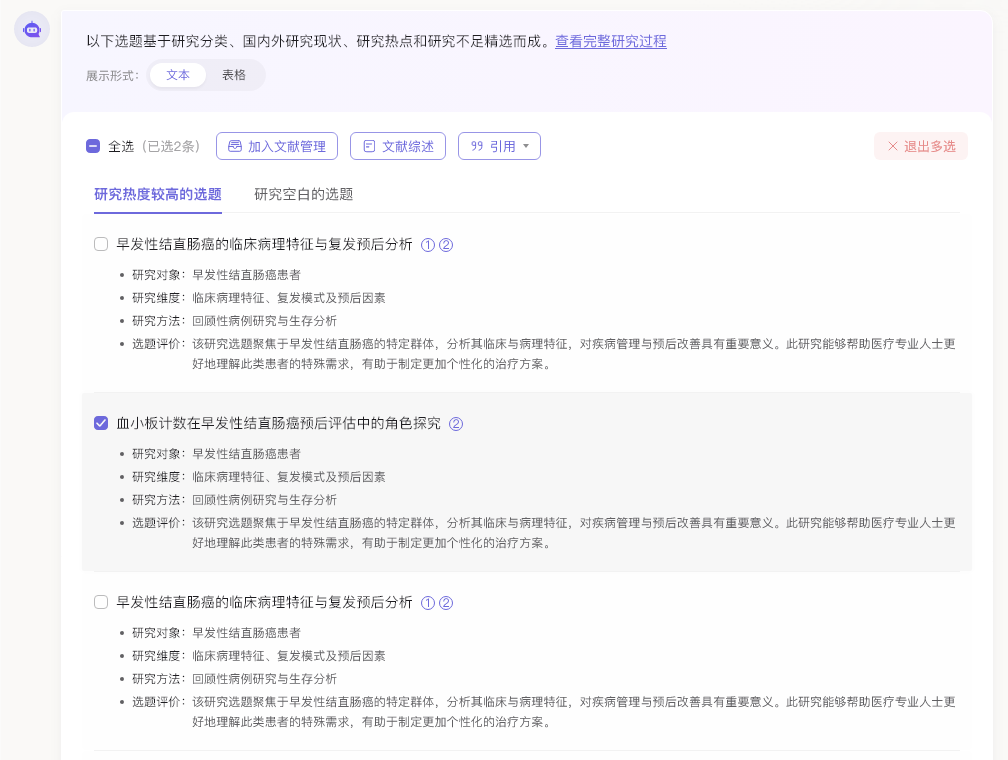Click the quotation mark icon for 引用
Image resolution: width=1008 pixels, height=760 pixels.
coord(477,146)
